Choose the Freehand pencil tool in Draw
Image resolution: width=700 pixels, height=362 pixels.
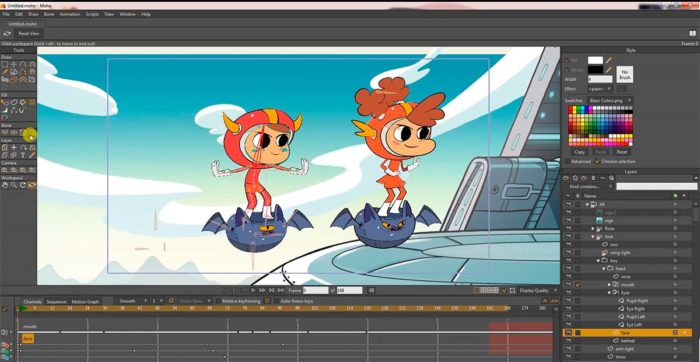[4, 71]
